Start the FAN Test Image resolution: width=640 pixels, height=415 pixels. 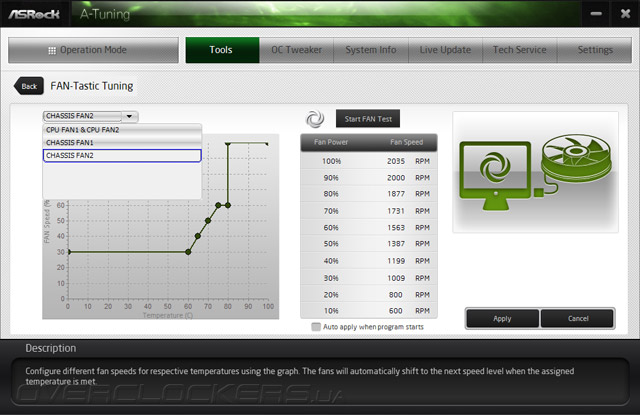click(368, 119)
